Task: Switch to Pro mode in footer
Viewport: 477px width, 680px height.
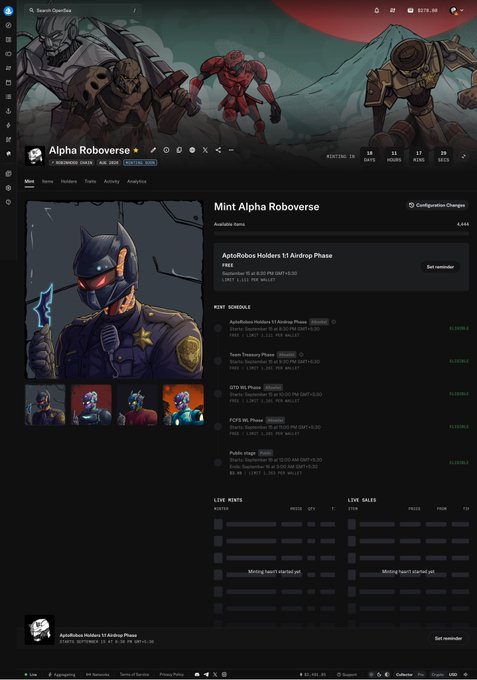Action: click(421, 674)
